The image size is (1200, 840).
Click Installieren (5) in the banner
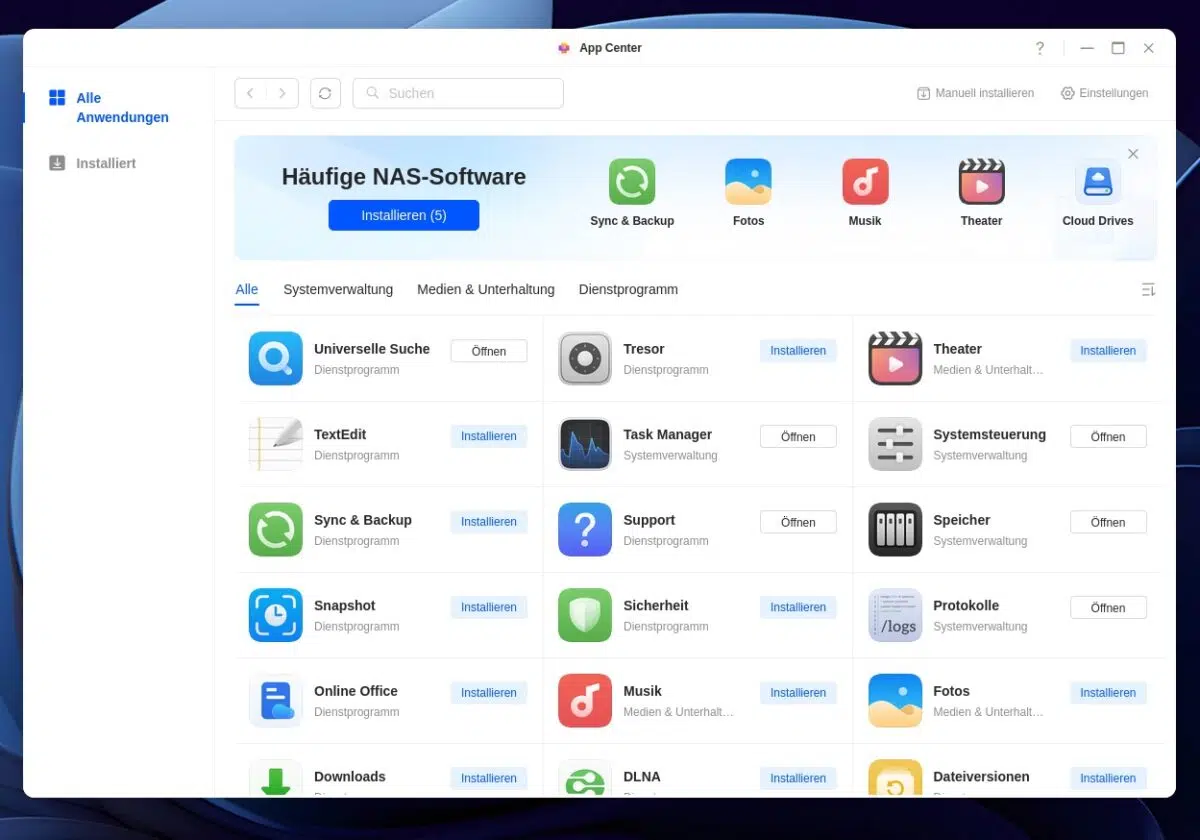403,215
